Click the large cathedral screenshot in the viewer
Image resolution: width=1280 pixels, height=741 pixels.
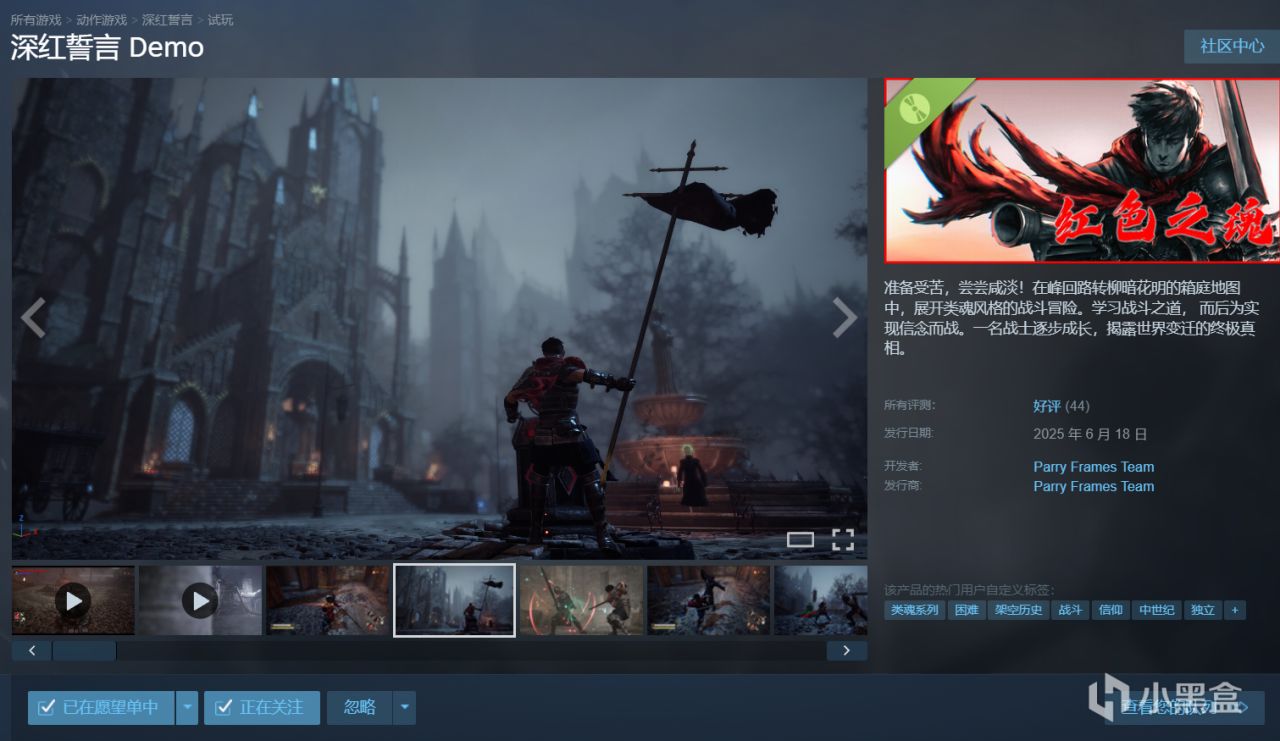(439, 318)
